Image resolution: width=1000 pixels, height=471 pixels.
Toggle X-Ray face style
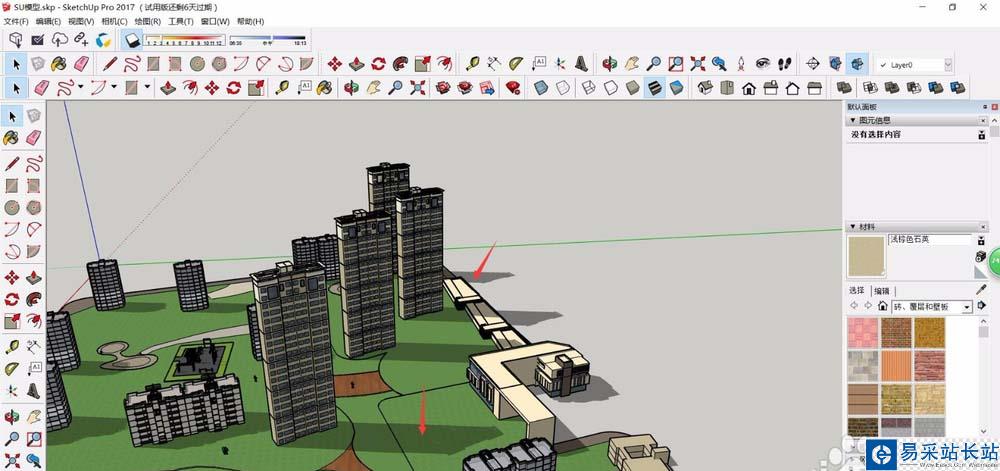click(x=541, y=87)
